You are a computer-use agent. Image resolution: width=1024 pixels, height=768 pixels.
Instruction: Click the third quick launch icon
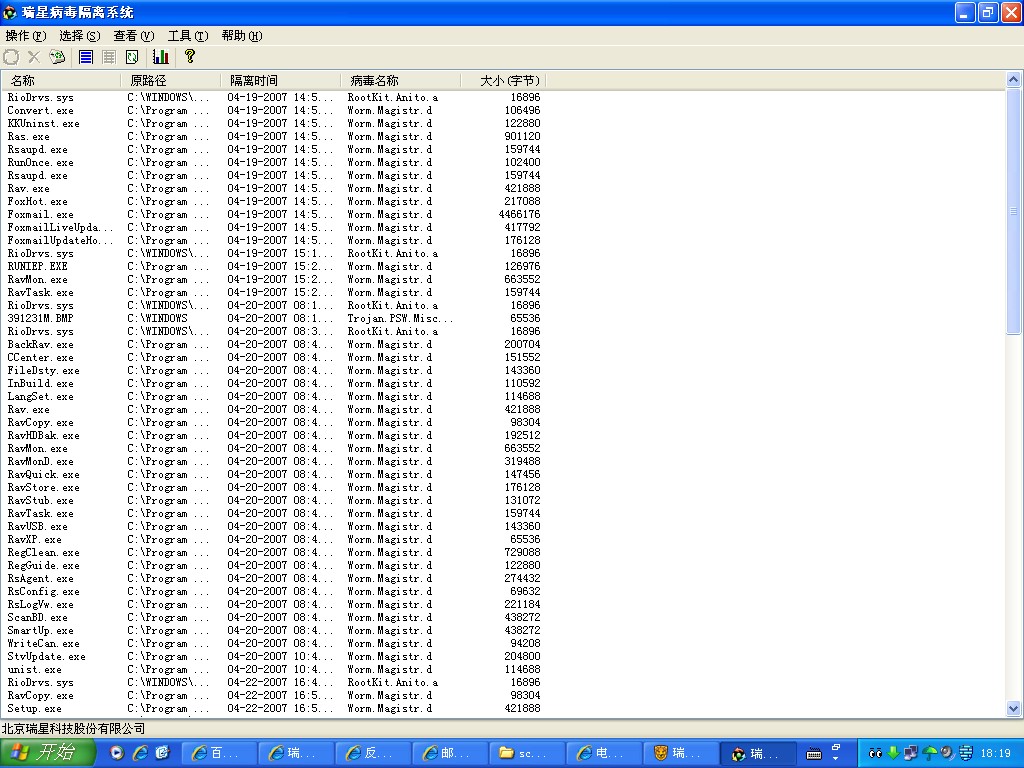(162, 753)
